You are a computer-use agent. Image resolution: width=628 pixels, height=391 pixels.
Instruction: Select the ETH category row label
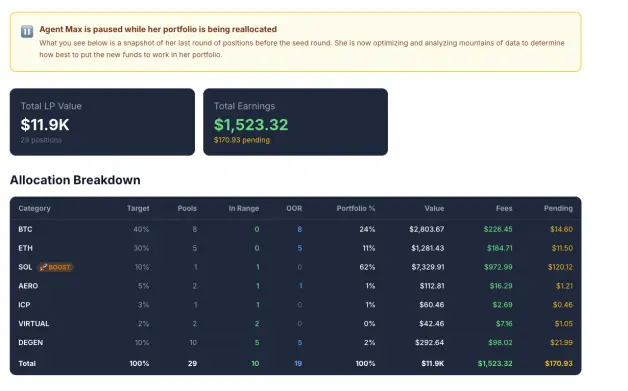point(25,248)
